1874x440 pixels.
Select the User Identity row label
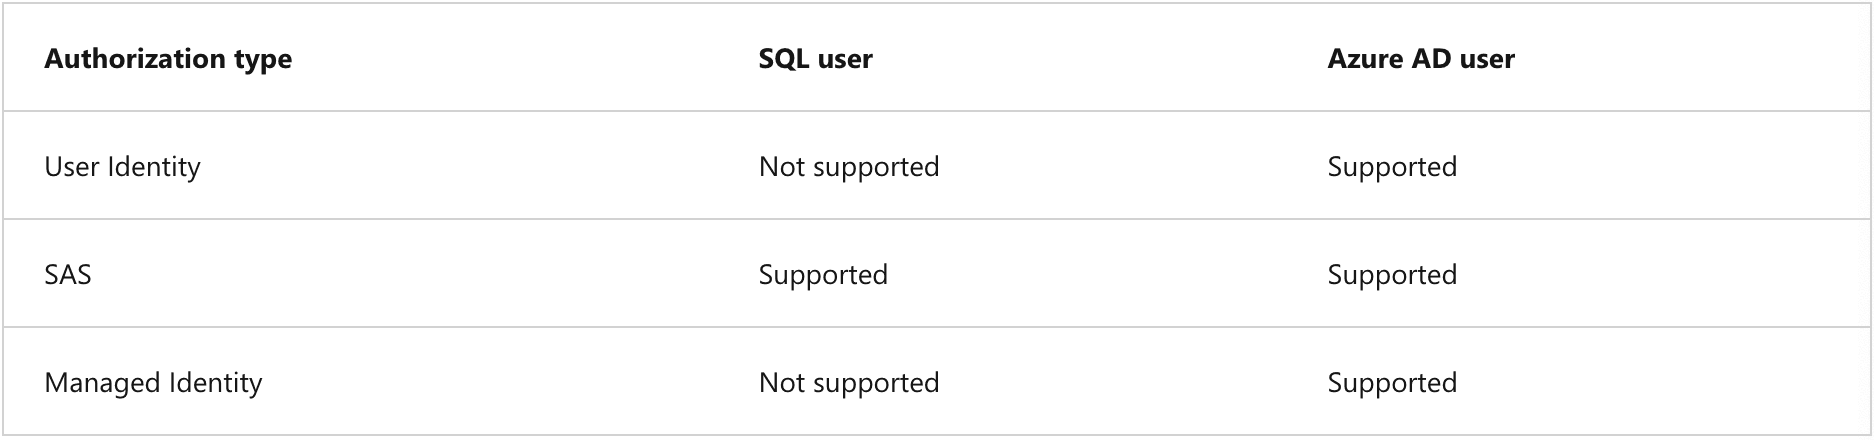coord(122,166)
